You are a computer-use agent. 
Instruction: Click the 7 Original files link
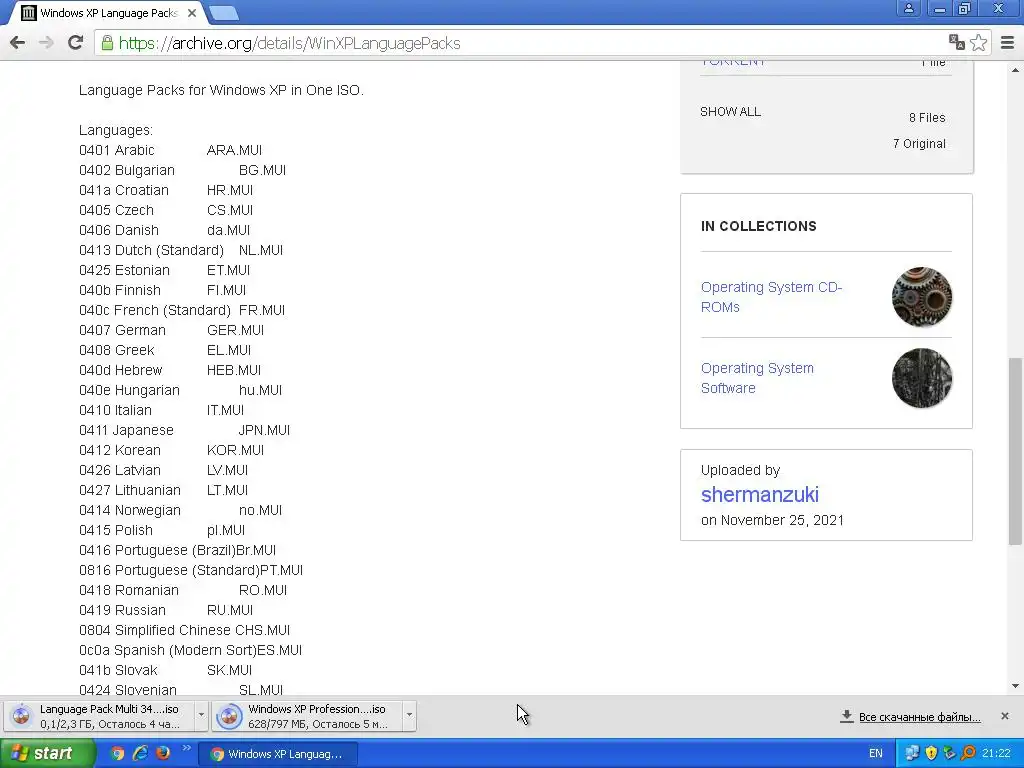[919, 144]
